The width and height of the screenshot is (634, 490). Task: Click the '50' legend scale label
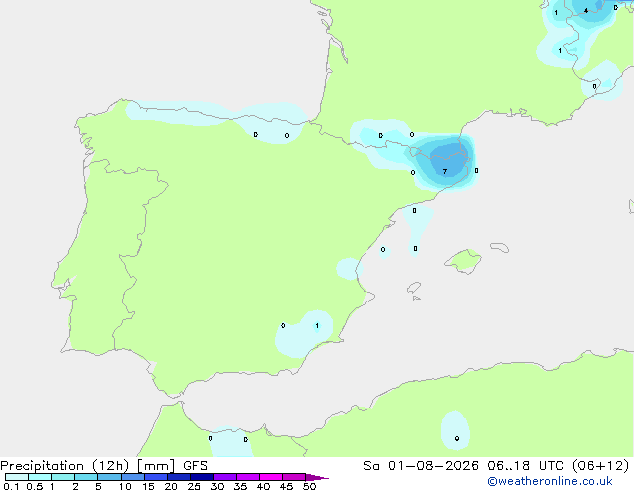coord(309,486)
